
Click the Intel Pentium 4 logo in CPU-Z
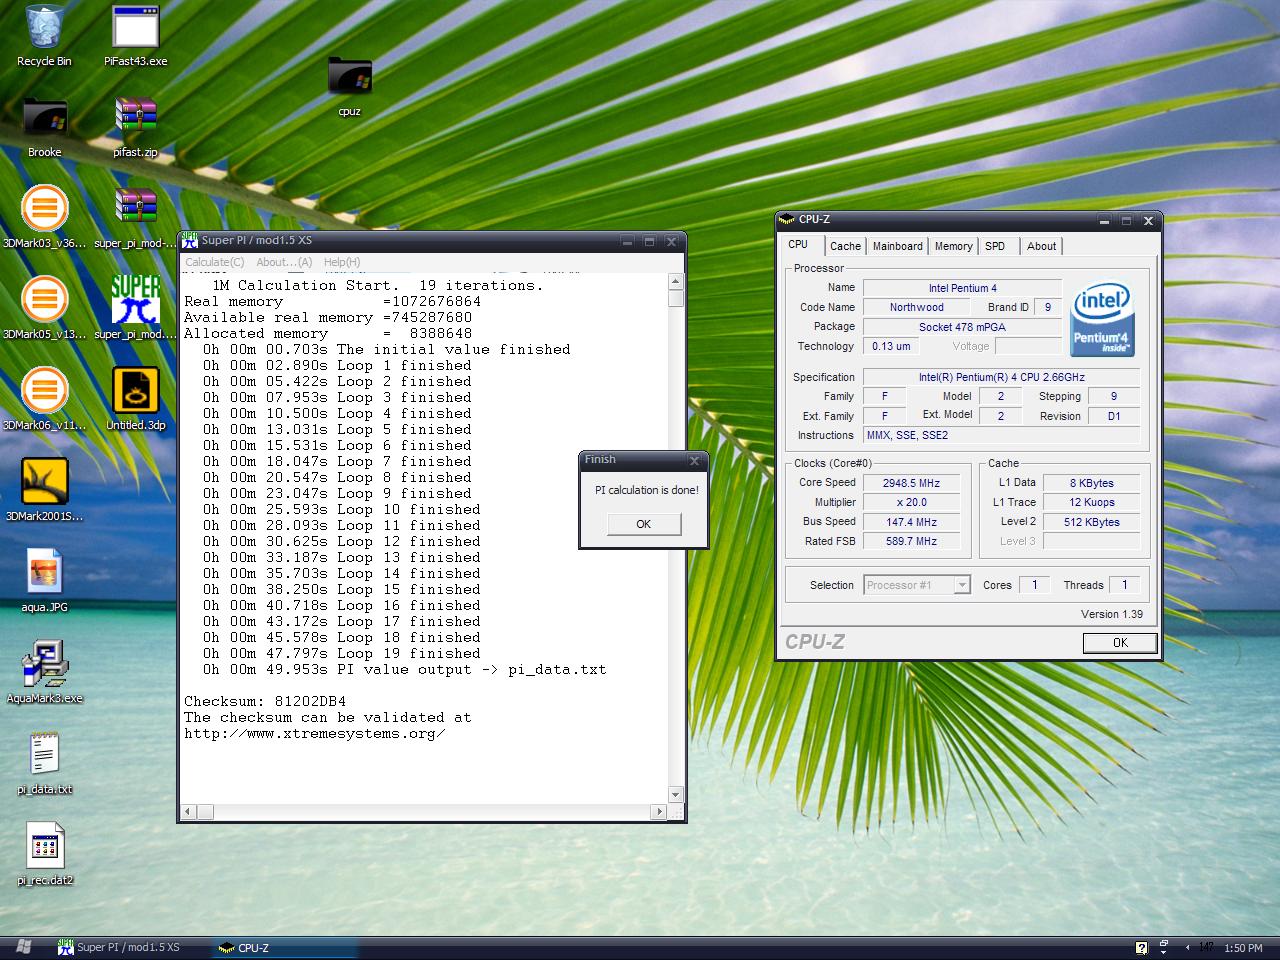point(1102,318)
